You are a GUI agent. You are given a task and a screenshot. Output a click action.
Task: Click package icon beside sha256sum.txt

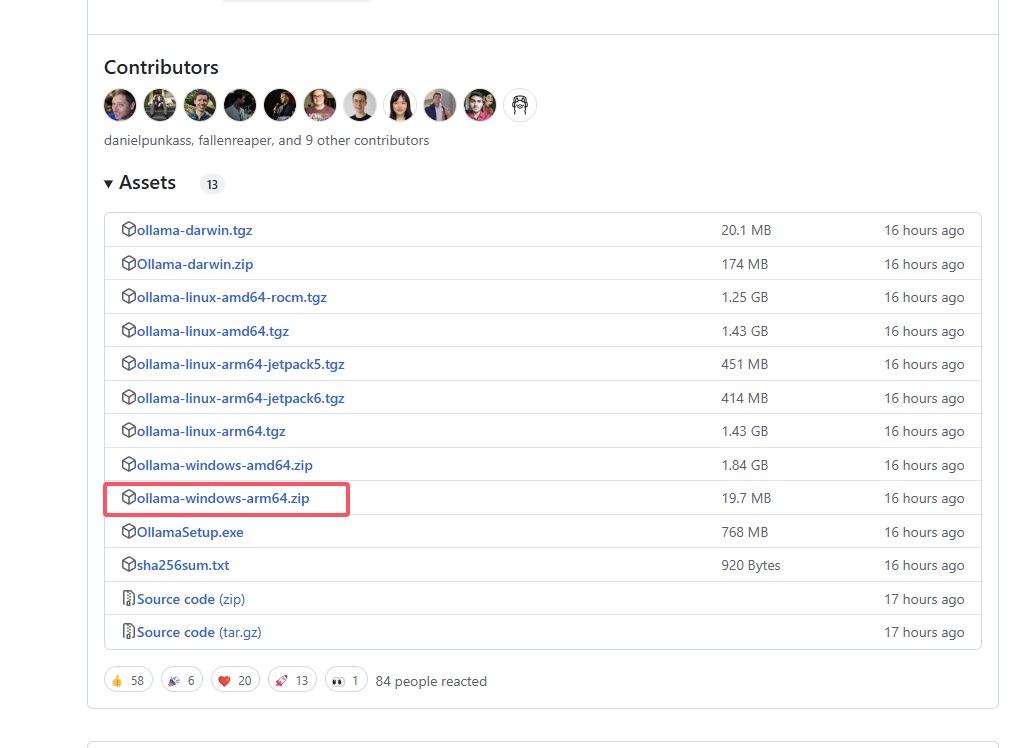pos(128,564)
